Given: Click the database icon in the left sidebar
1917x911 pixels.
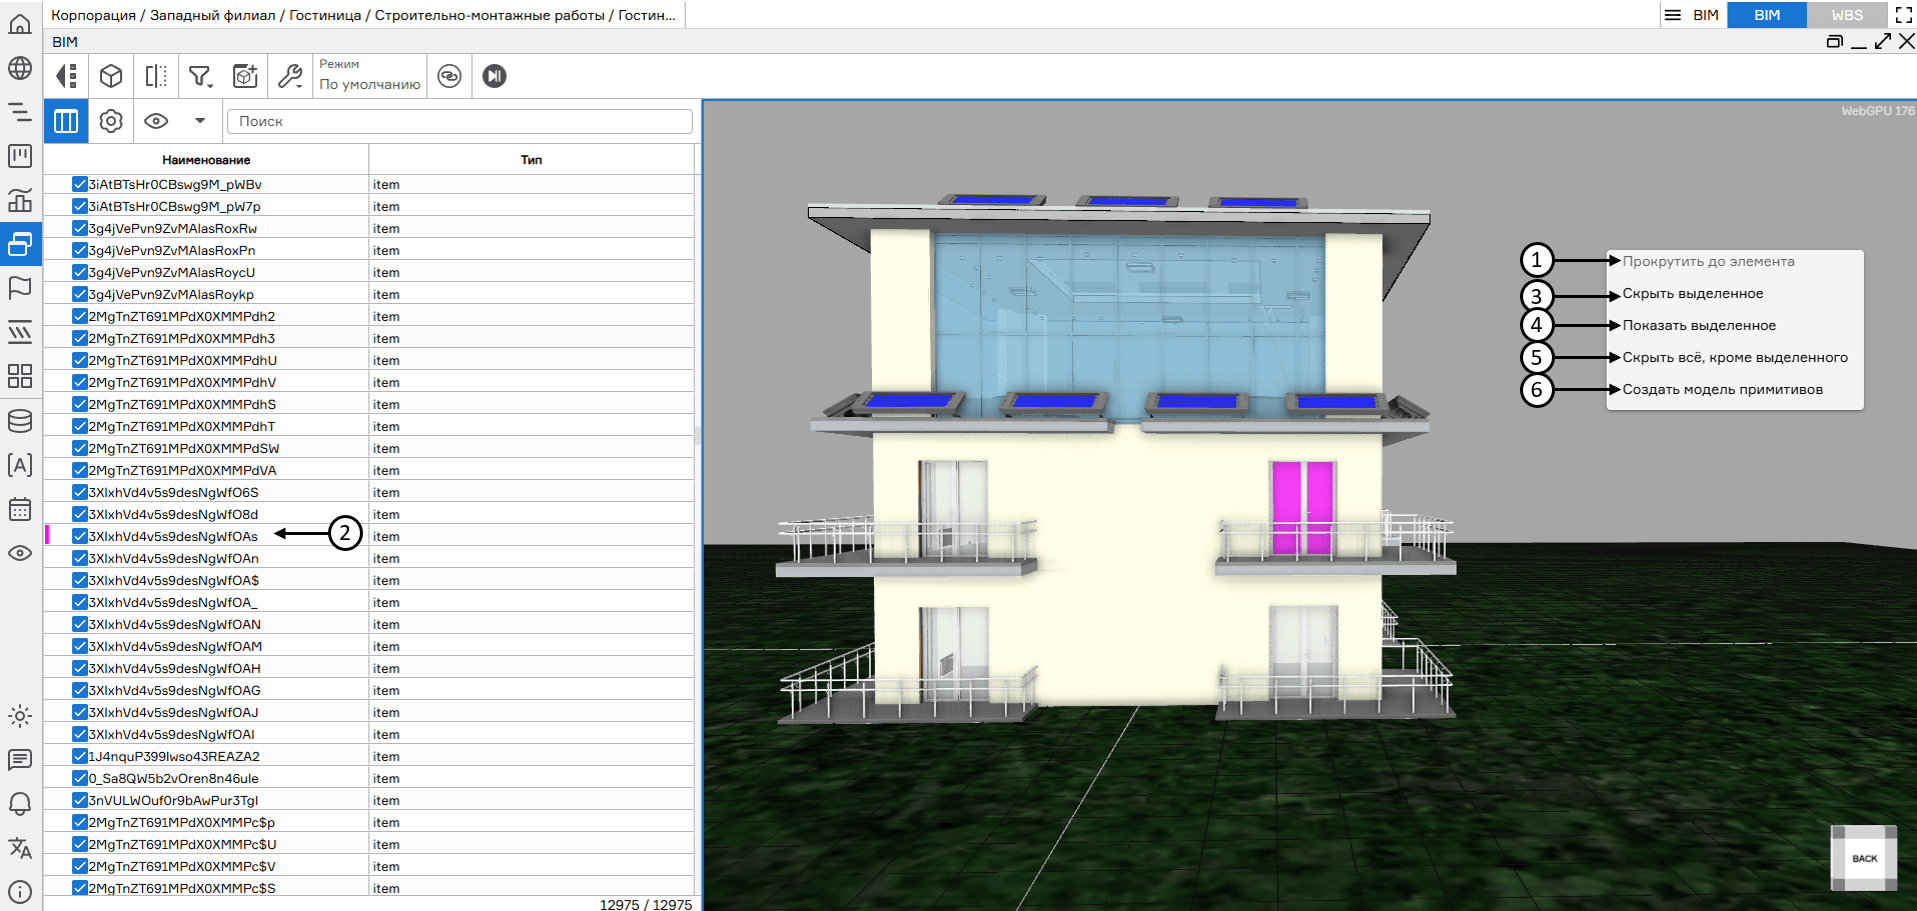Looking at the screenshot, I should point(19,421).
